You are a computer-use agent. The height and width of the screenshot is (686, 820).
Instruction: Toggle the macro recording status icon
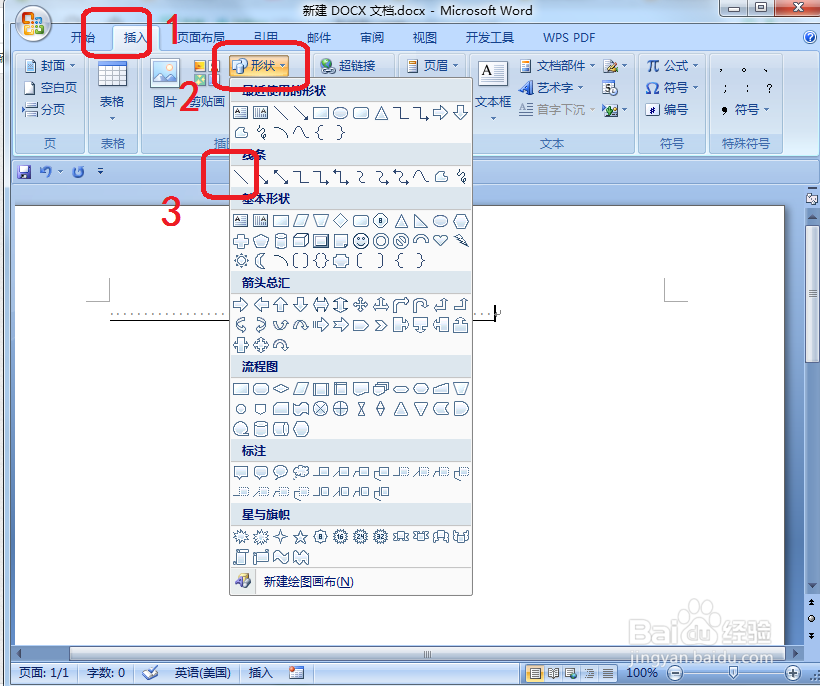(x=297, y=672)
